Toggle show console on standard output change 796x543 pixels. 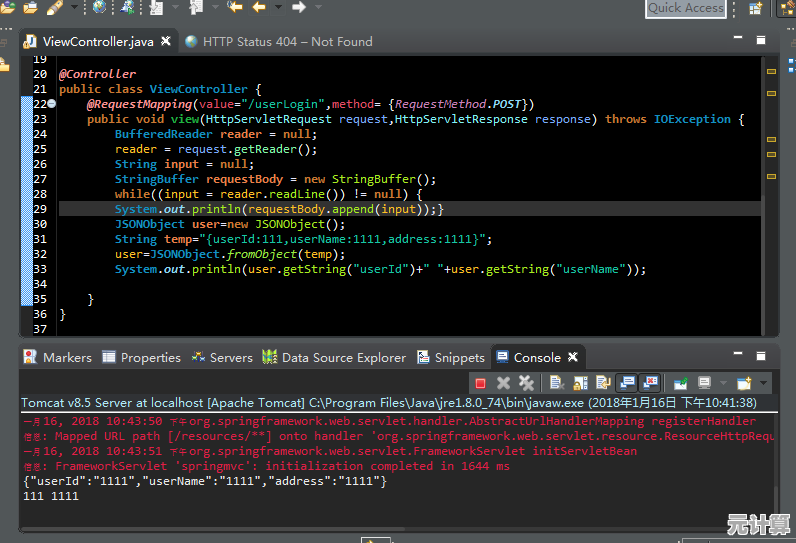click(627, 383)
